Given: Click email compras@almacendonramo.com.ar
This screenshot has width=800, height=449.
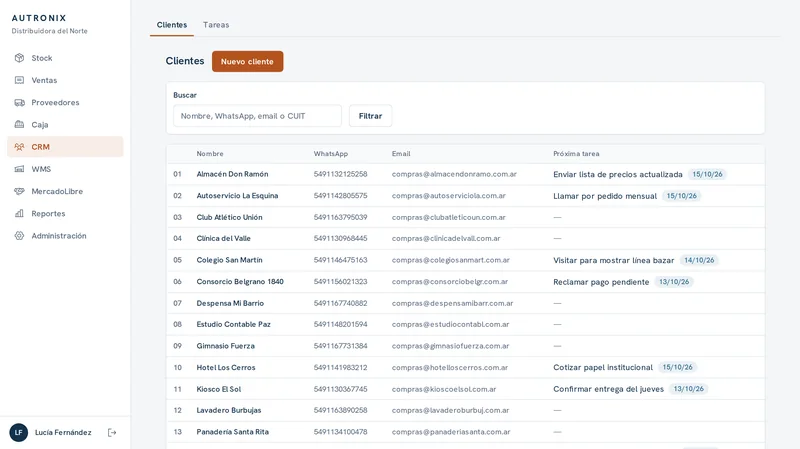Looking at the screenshot, I should click(454, 174).
